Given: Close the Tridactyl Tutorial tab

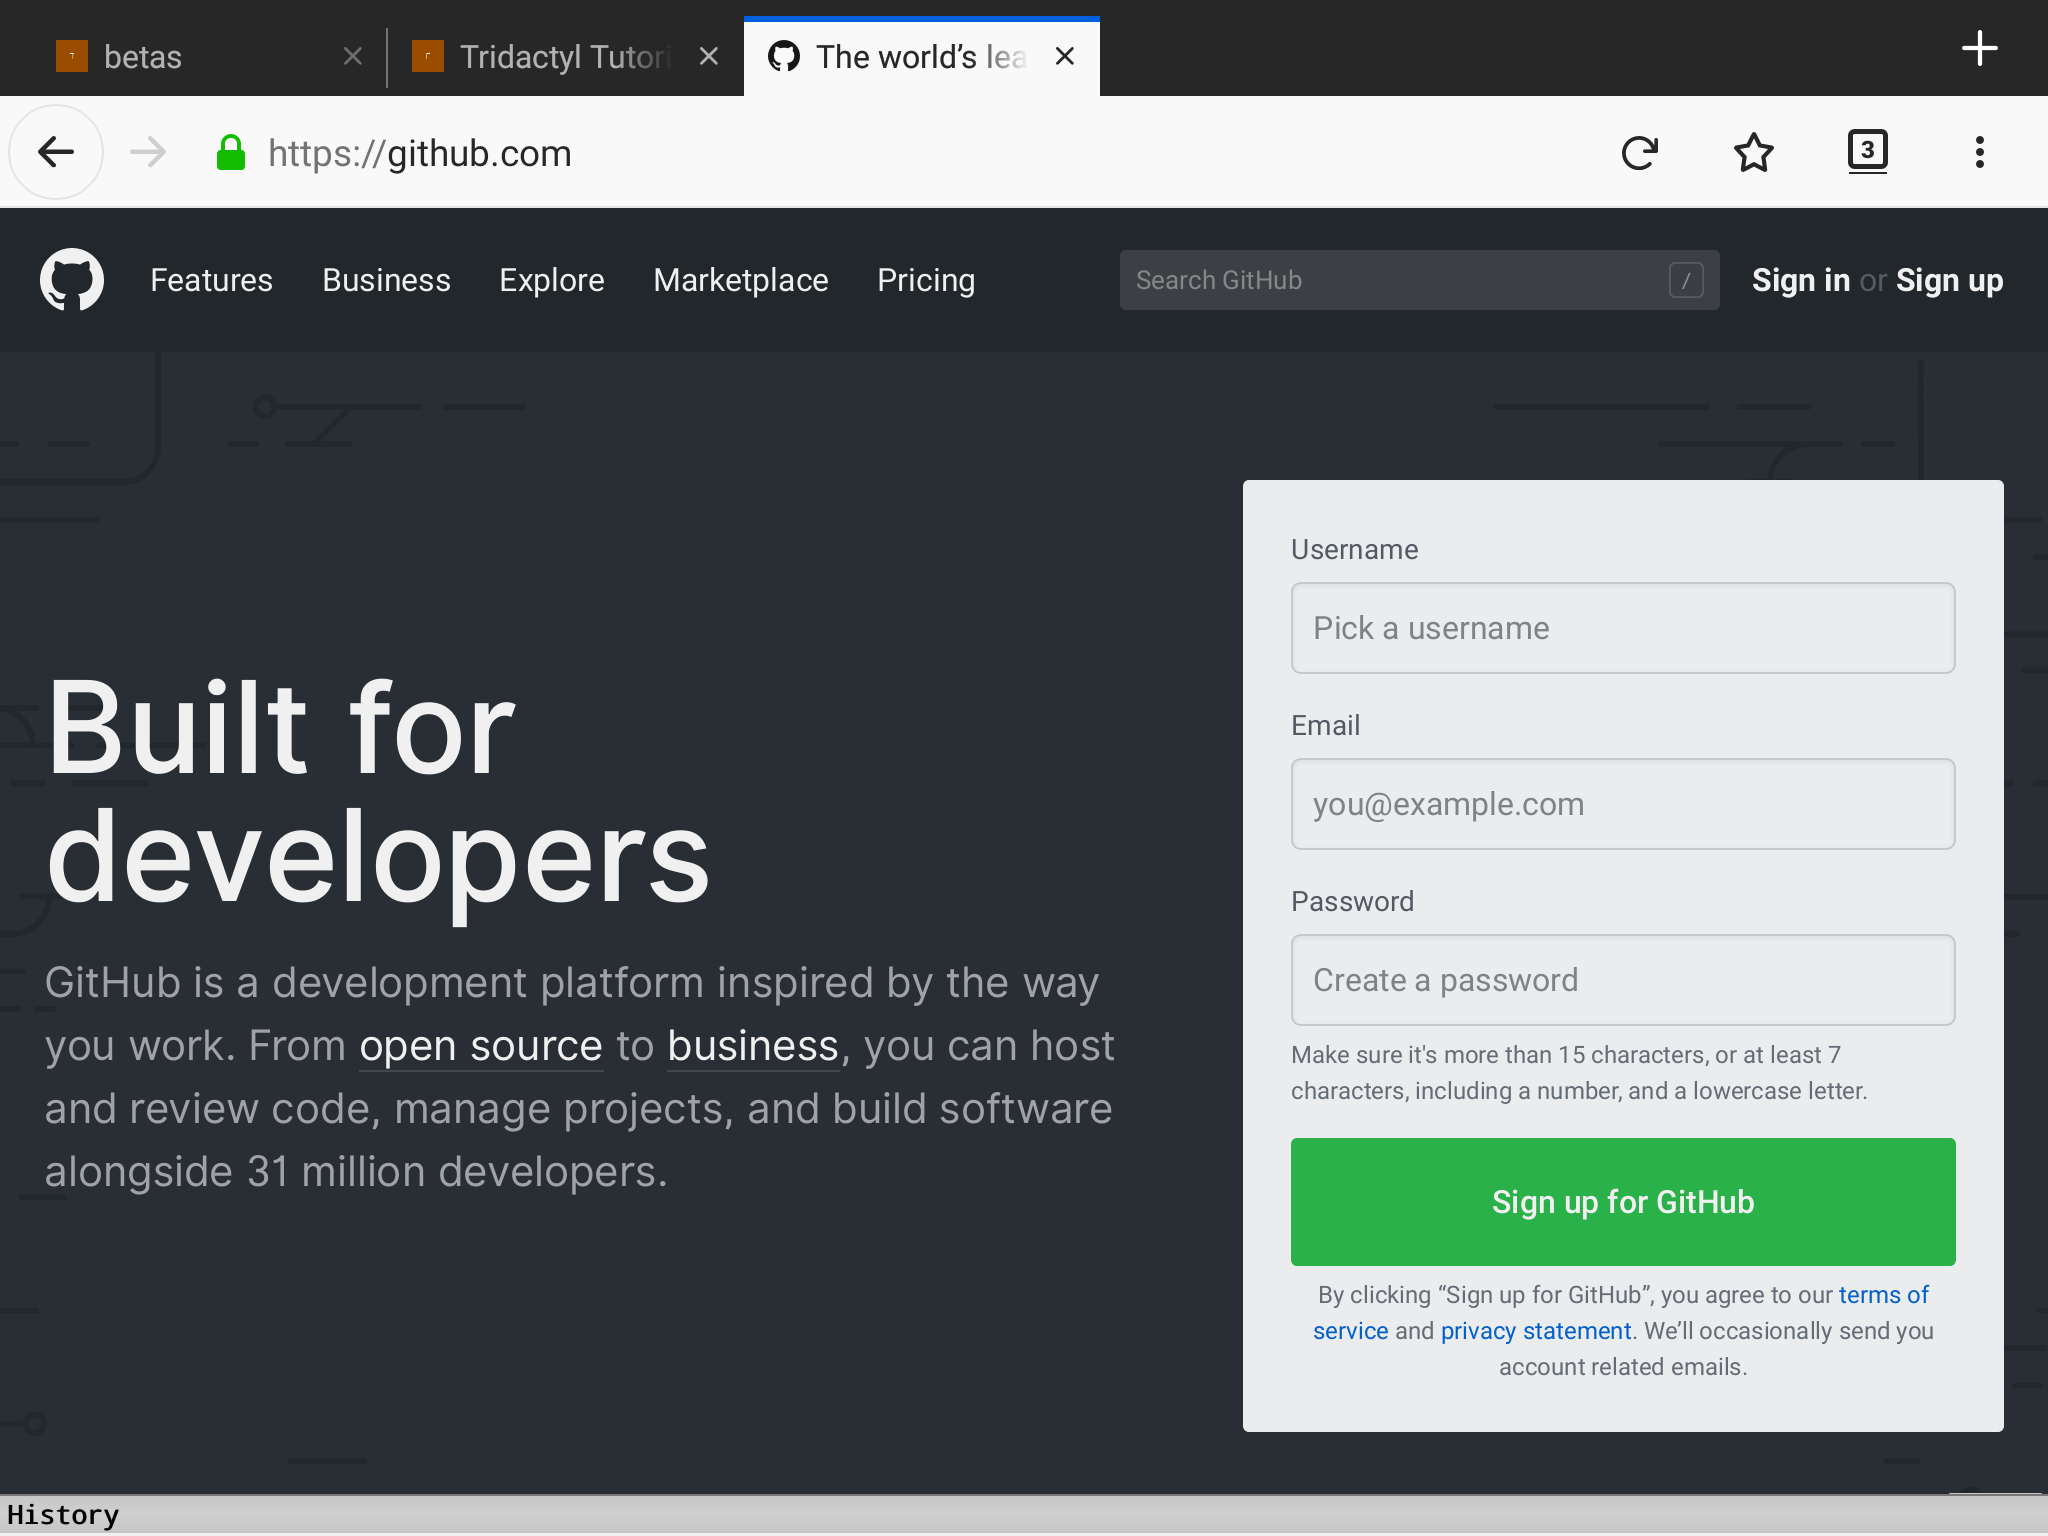Looking at the screenshot, I should point(709,56).
